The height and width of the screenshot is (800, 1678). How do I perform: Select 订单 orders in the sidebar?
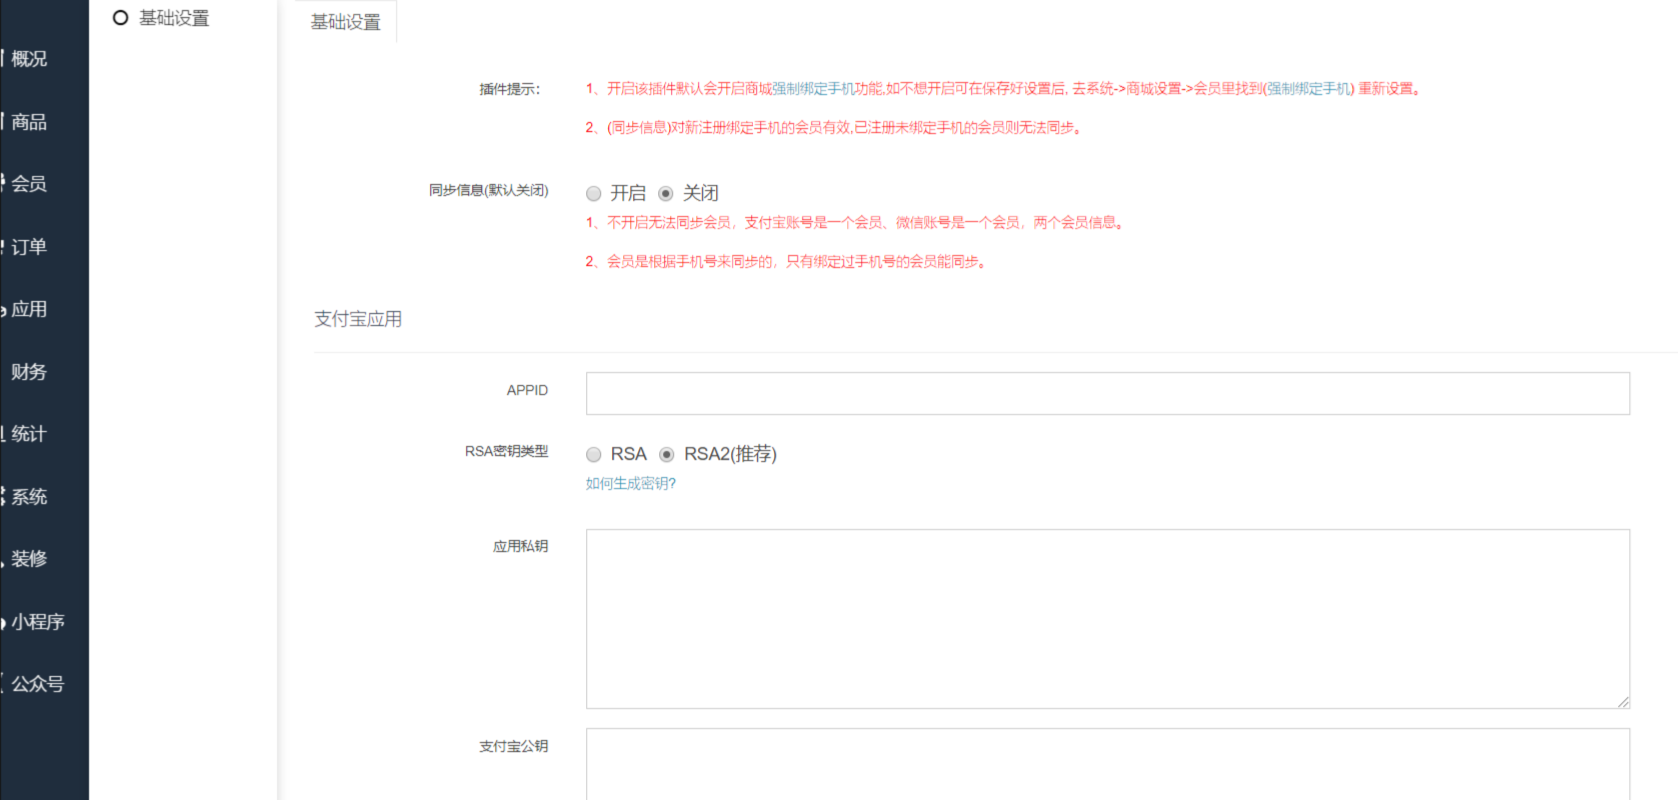click(29, 247)
